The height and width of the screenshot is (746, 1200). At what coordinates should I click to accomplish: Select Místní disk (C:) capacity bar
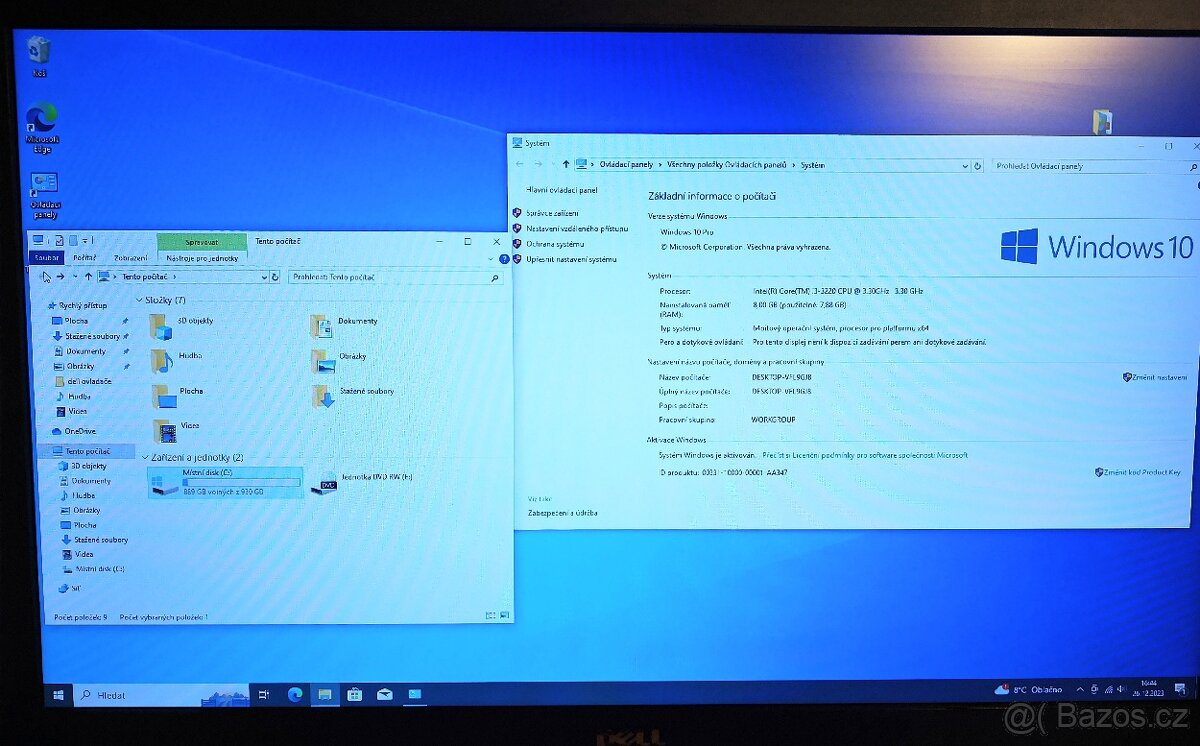pos(241,482)
